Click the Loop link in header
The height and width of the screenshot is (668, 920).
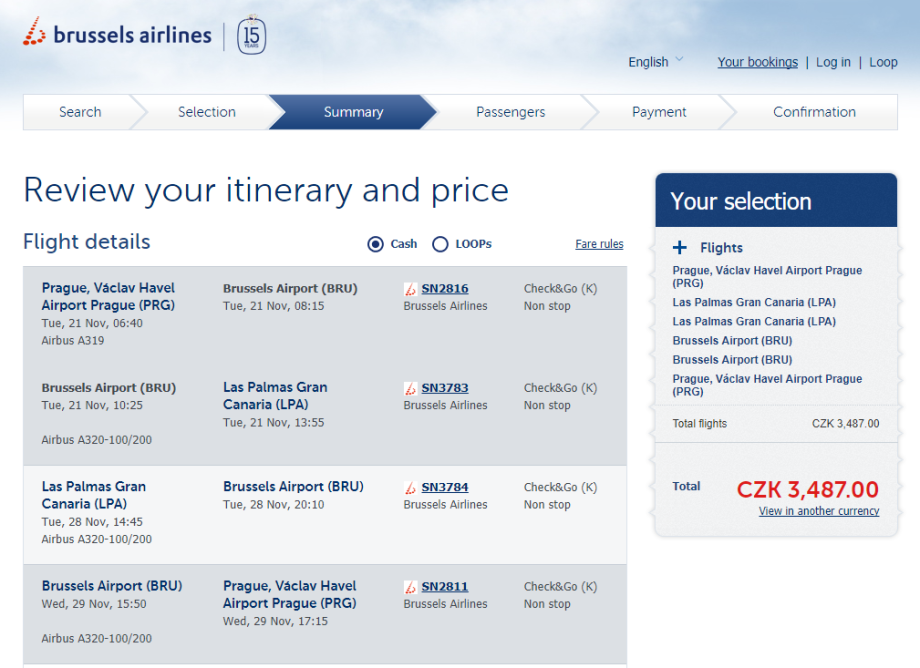[x=883, y=62]
